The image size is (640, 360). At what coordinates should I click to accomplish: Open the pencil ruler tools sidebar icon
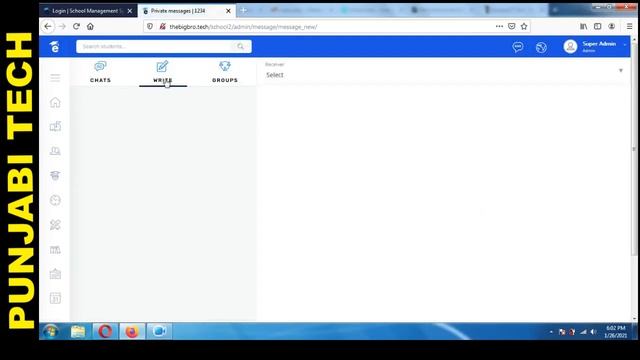(x=55, y=224)
